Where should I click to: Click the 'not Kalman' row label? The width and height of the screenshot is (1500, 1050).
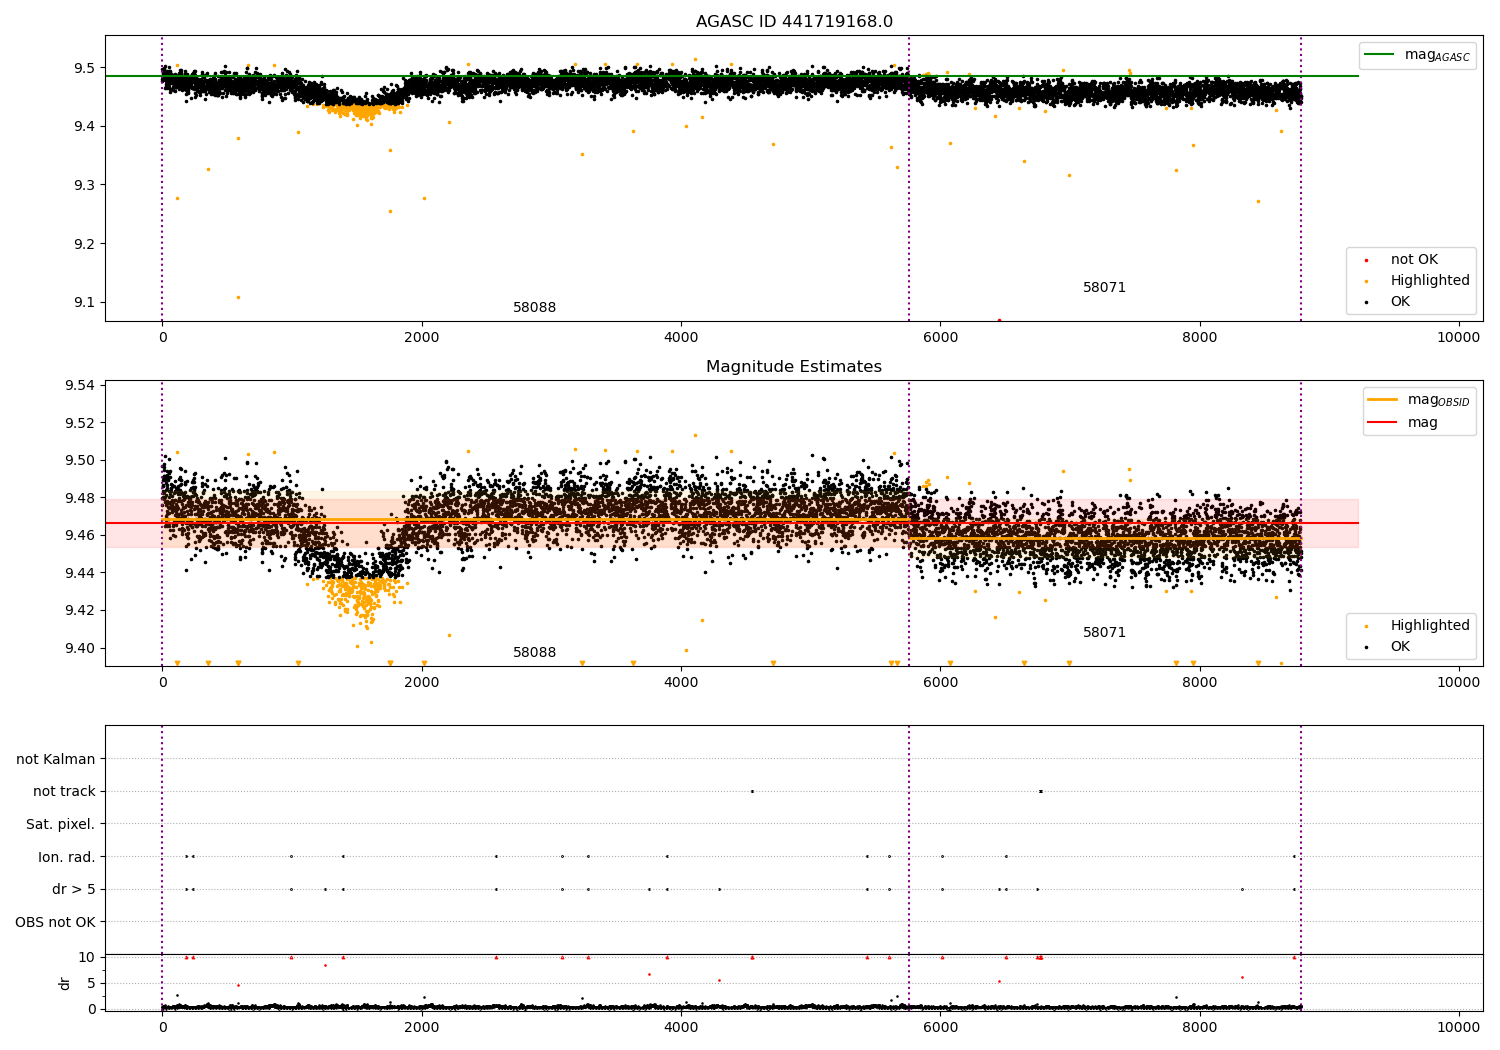(x=56, y=759)
